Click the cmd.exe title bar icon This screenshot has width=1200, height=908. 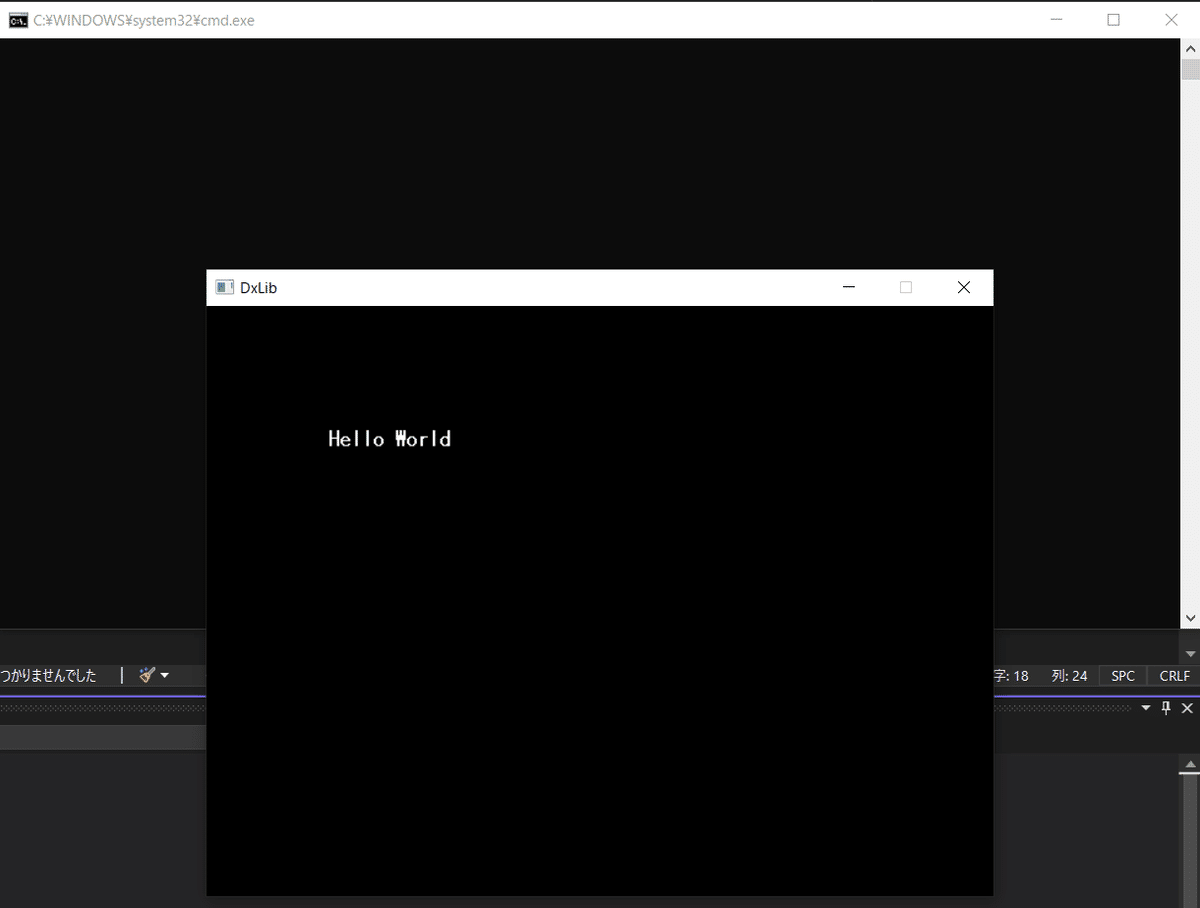pos(18,20)
